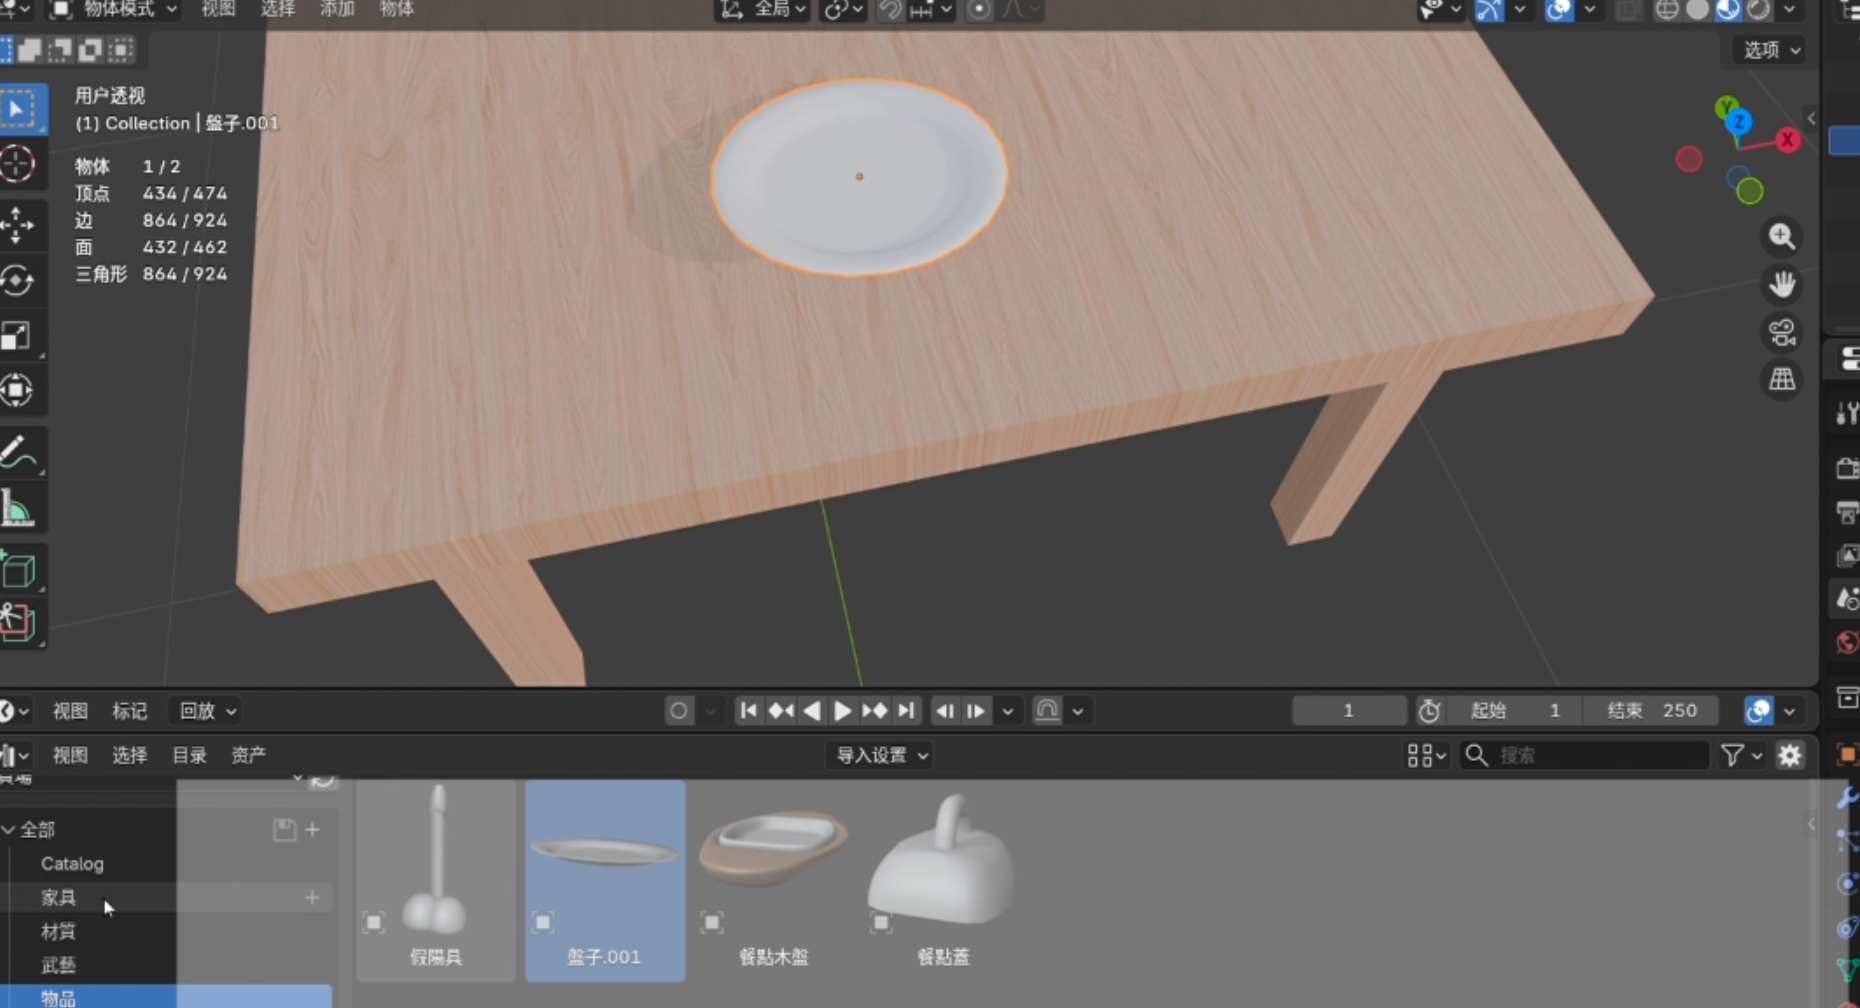The width and height of the screenshot is (1860, 1008).
Task: Toggle use preview range clock icon
Action: (1429, 711)
